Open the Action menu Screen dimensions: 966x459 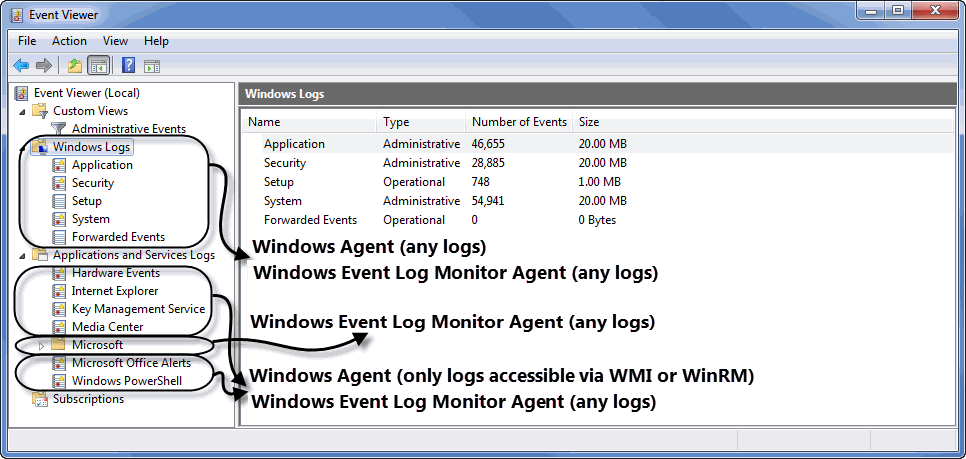coord(69,41)
